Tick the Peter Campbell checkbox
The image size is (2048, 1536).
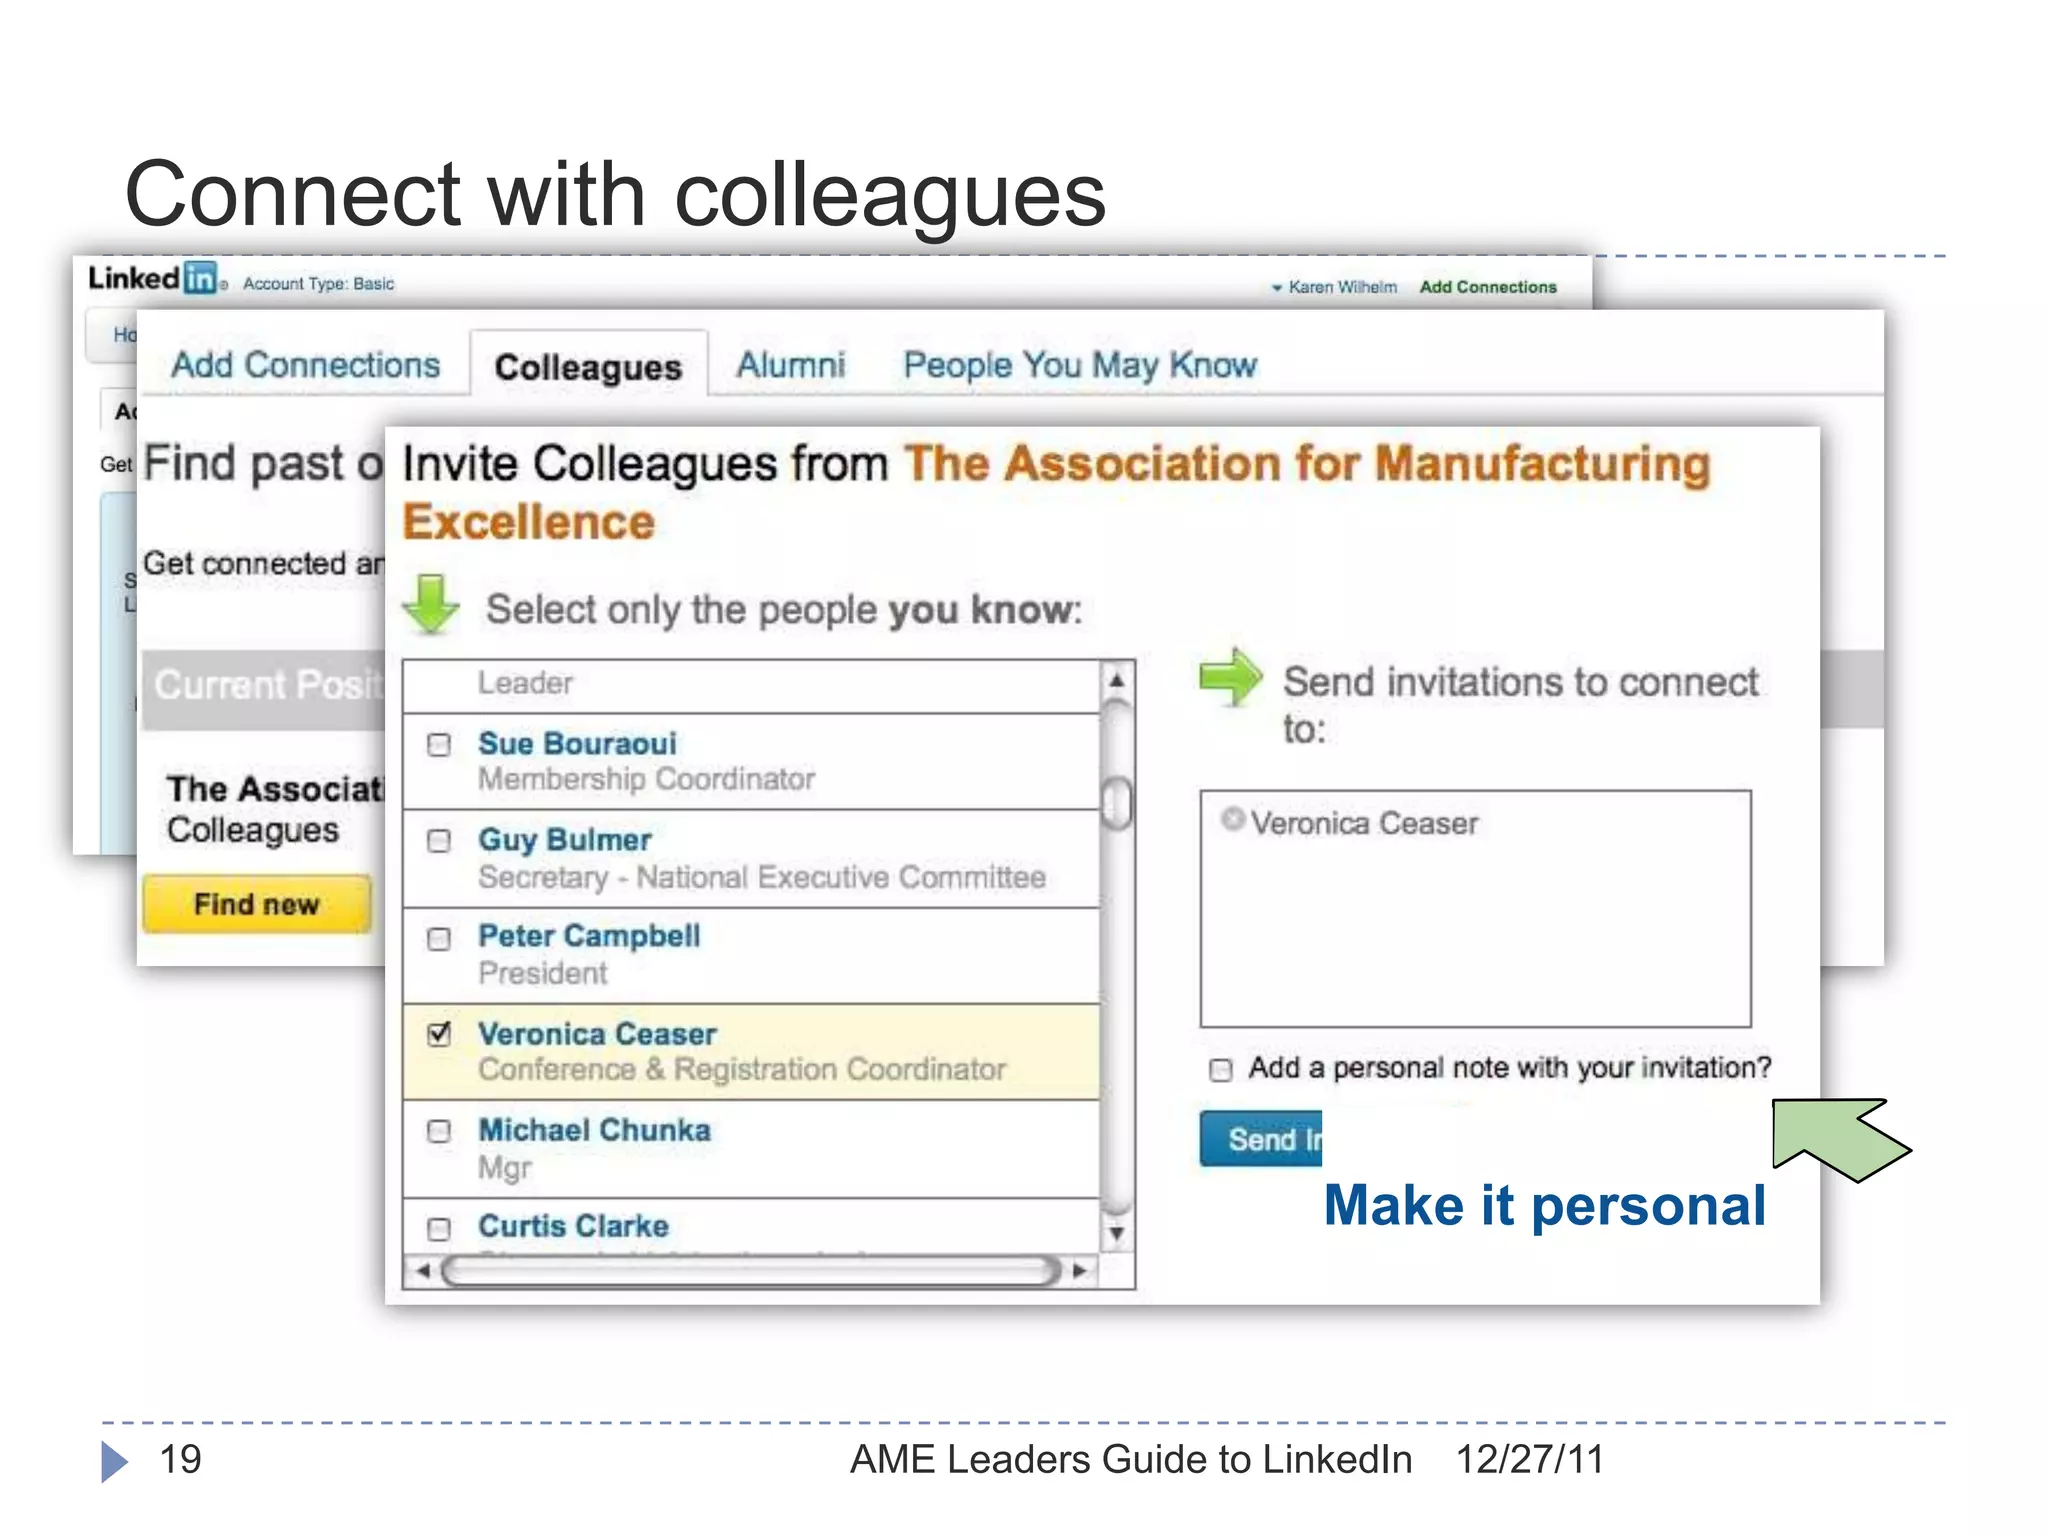pos(439,939)
